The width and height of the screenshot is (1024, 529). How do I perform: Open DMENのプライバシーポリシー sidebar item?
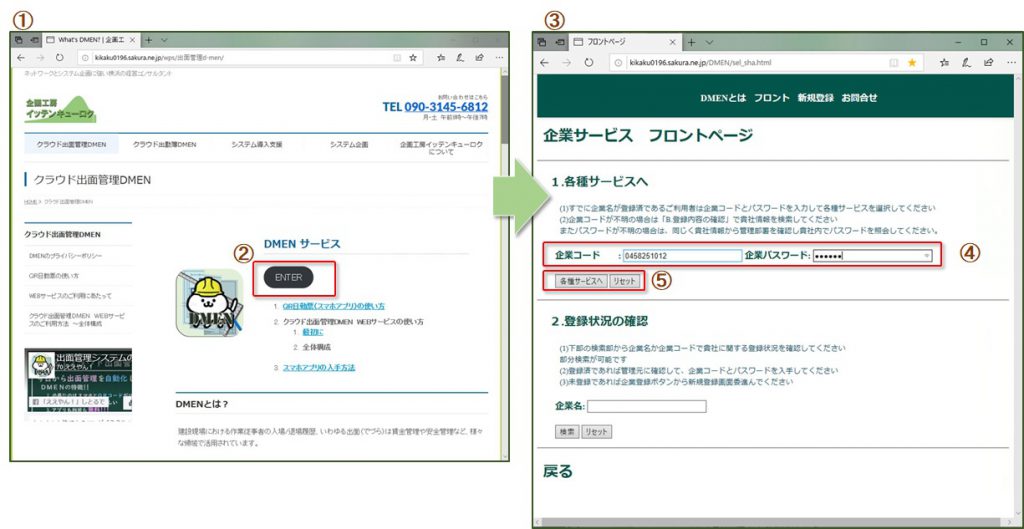65,255
